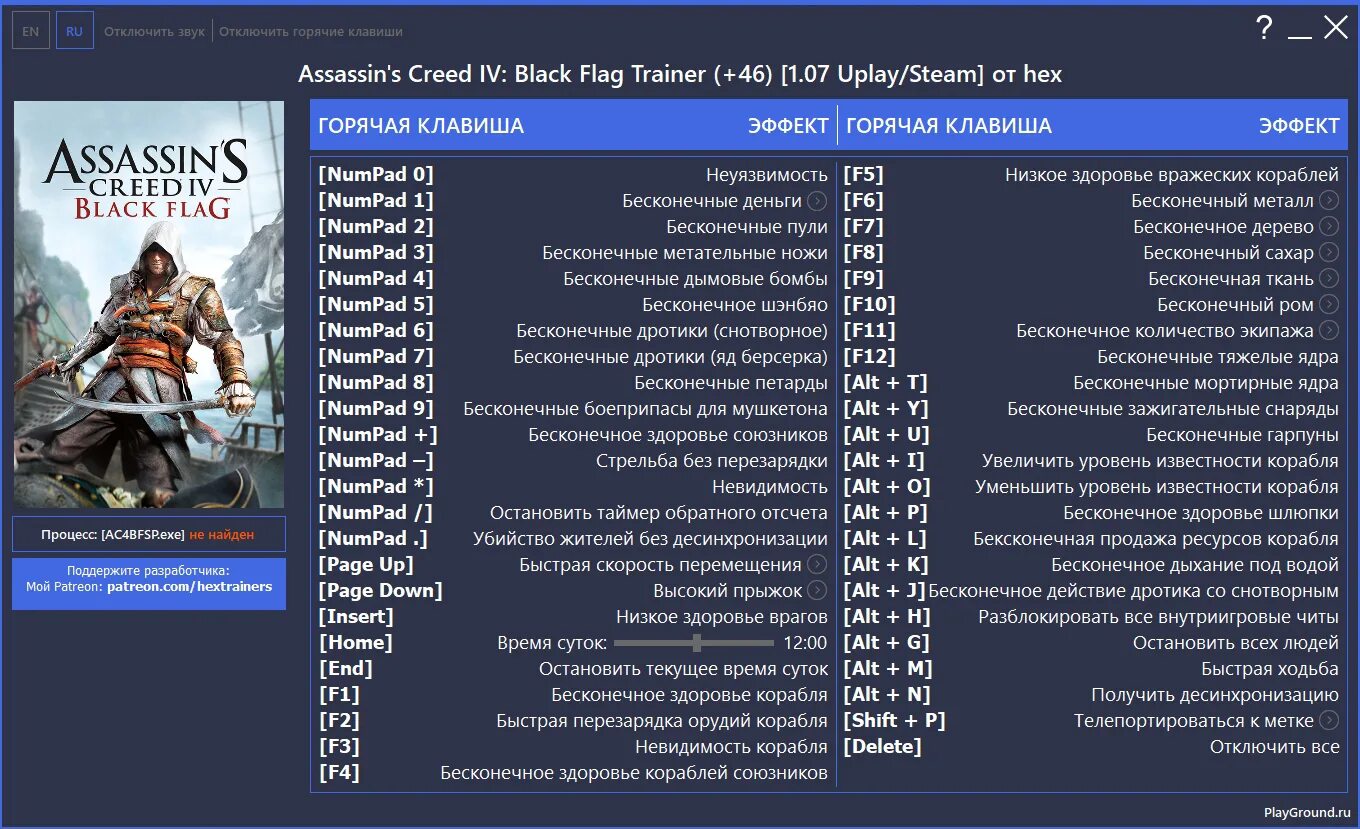Open options arrow for Бесконечное дерево
This screenshot has width=1360, height=829.
click(1329, 227)
